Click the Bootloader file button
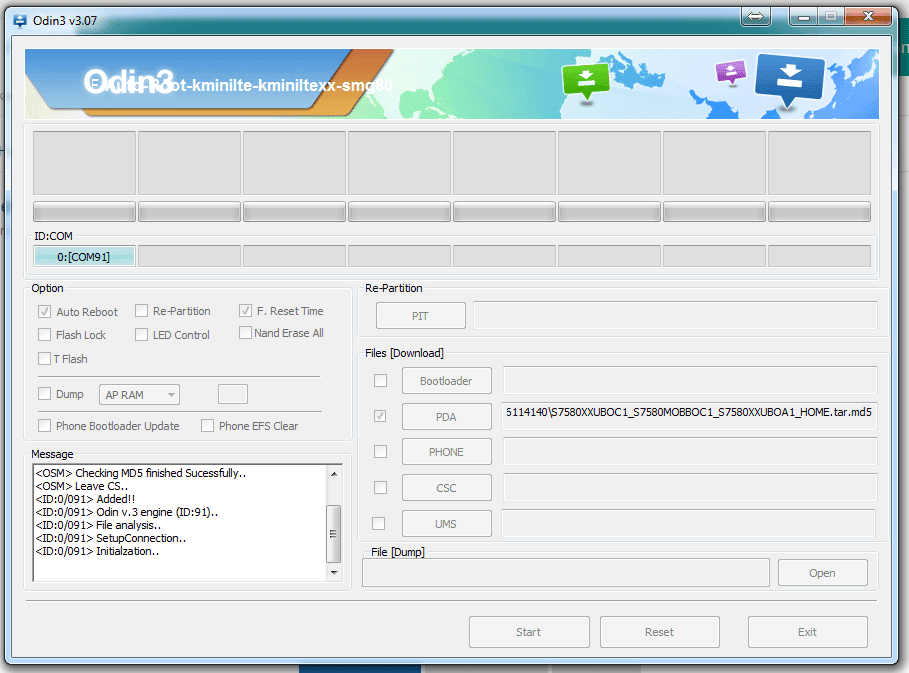This screenshot has width=909, height=673. [446, 381]
